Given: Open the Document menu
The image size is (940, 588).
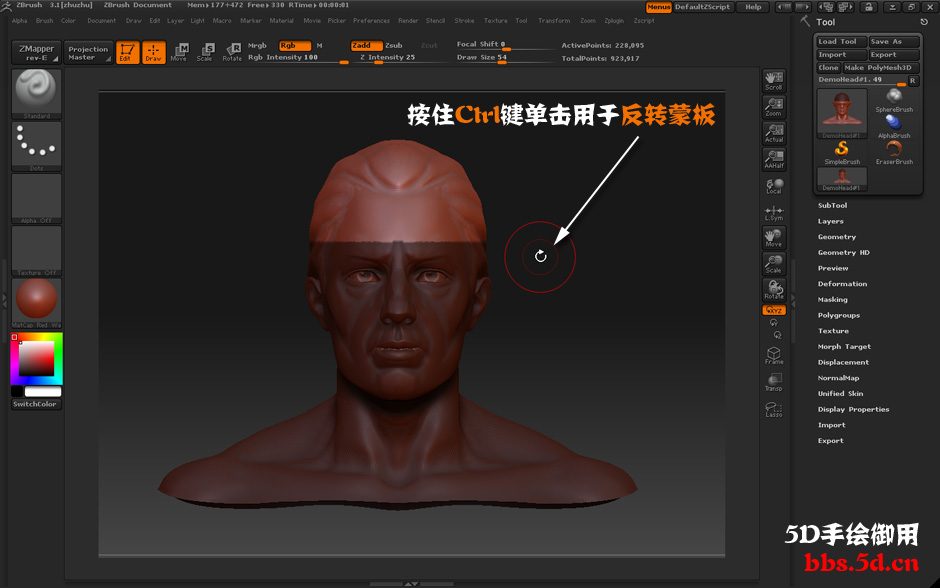Looking at the screenshot, I should (101, 20).
